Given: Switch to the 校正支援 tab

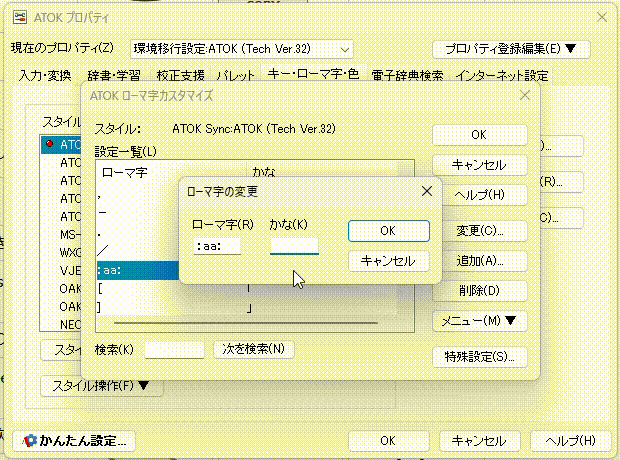Looking at the screenshot, I should point(181,75).
